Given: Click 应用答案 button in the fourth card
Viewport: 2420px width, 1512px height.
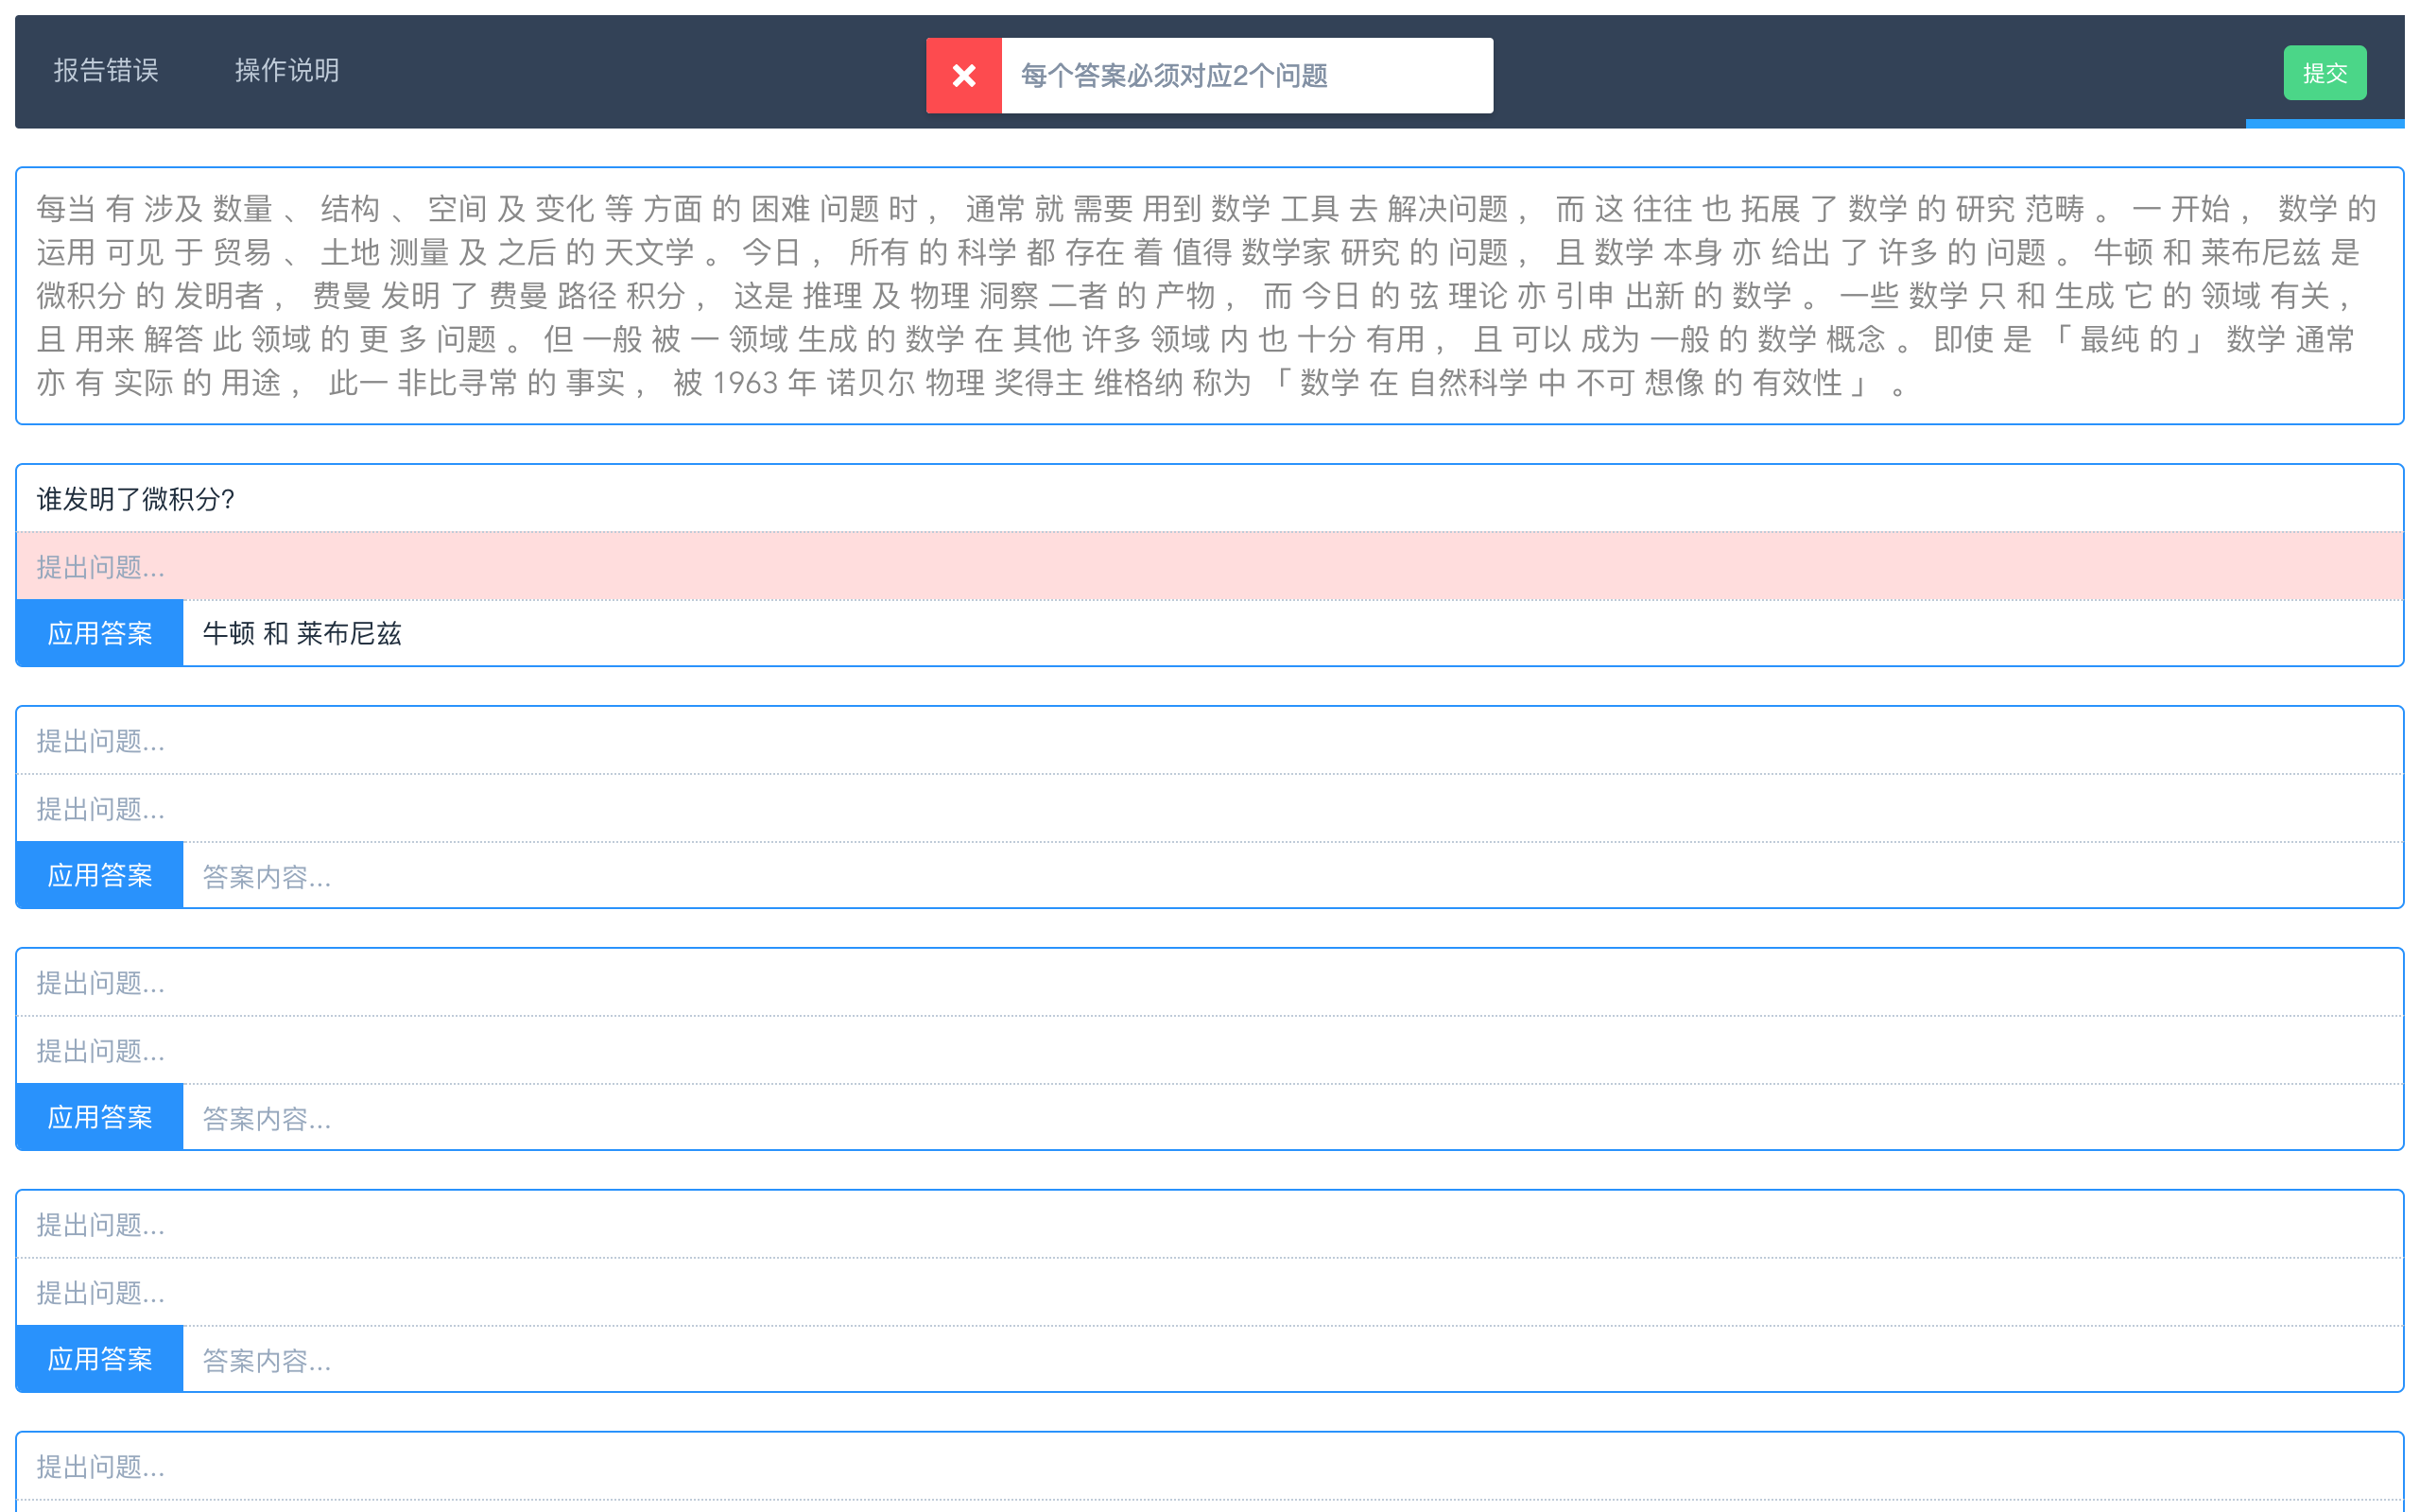Looking at the screenshot, I should tap(100, 1359).
